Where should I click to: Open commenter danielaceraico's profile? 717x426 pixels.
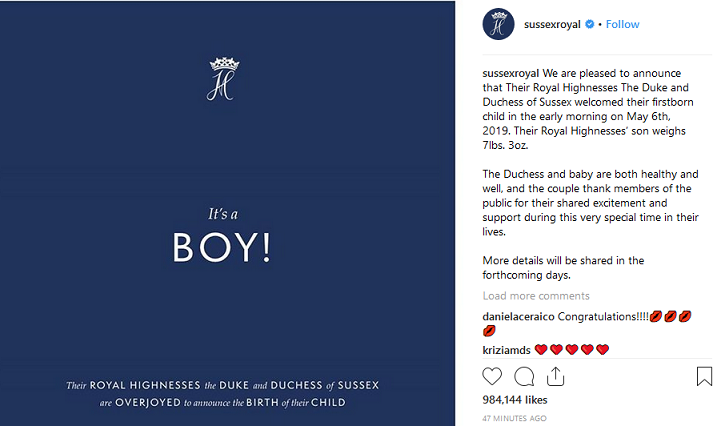518,316
